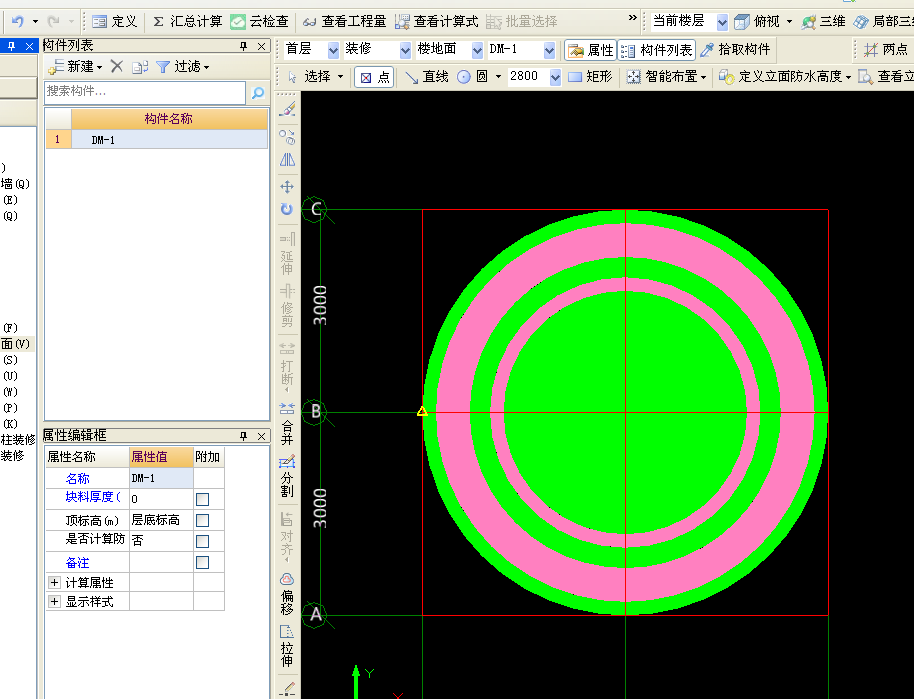Open the 圆 circle options arrow

click(x=498, y=77)
